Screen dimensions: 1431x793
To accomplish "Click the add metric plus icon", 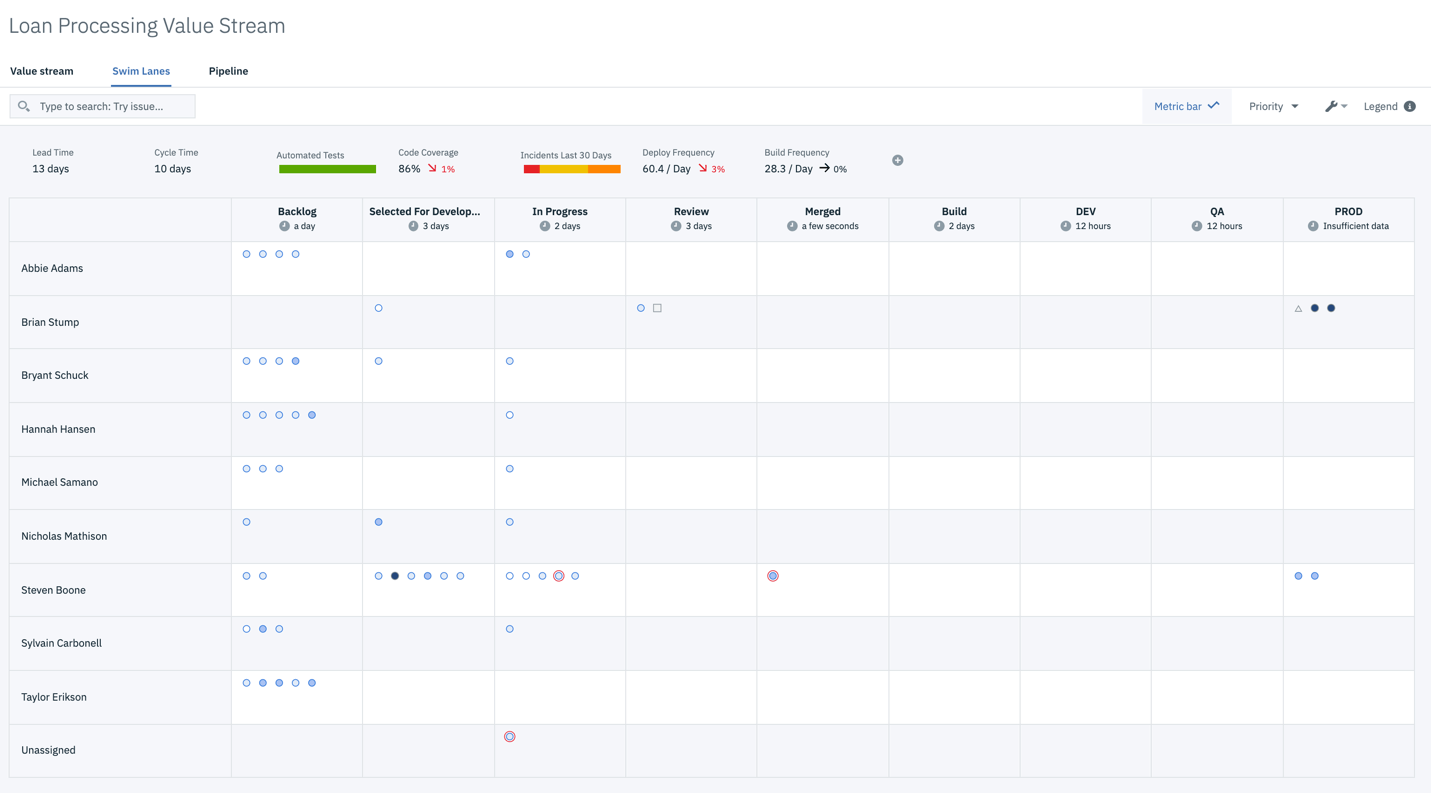I will click(897, 160).
